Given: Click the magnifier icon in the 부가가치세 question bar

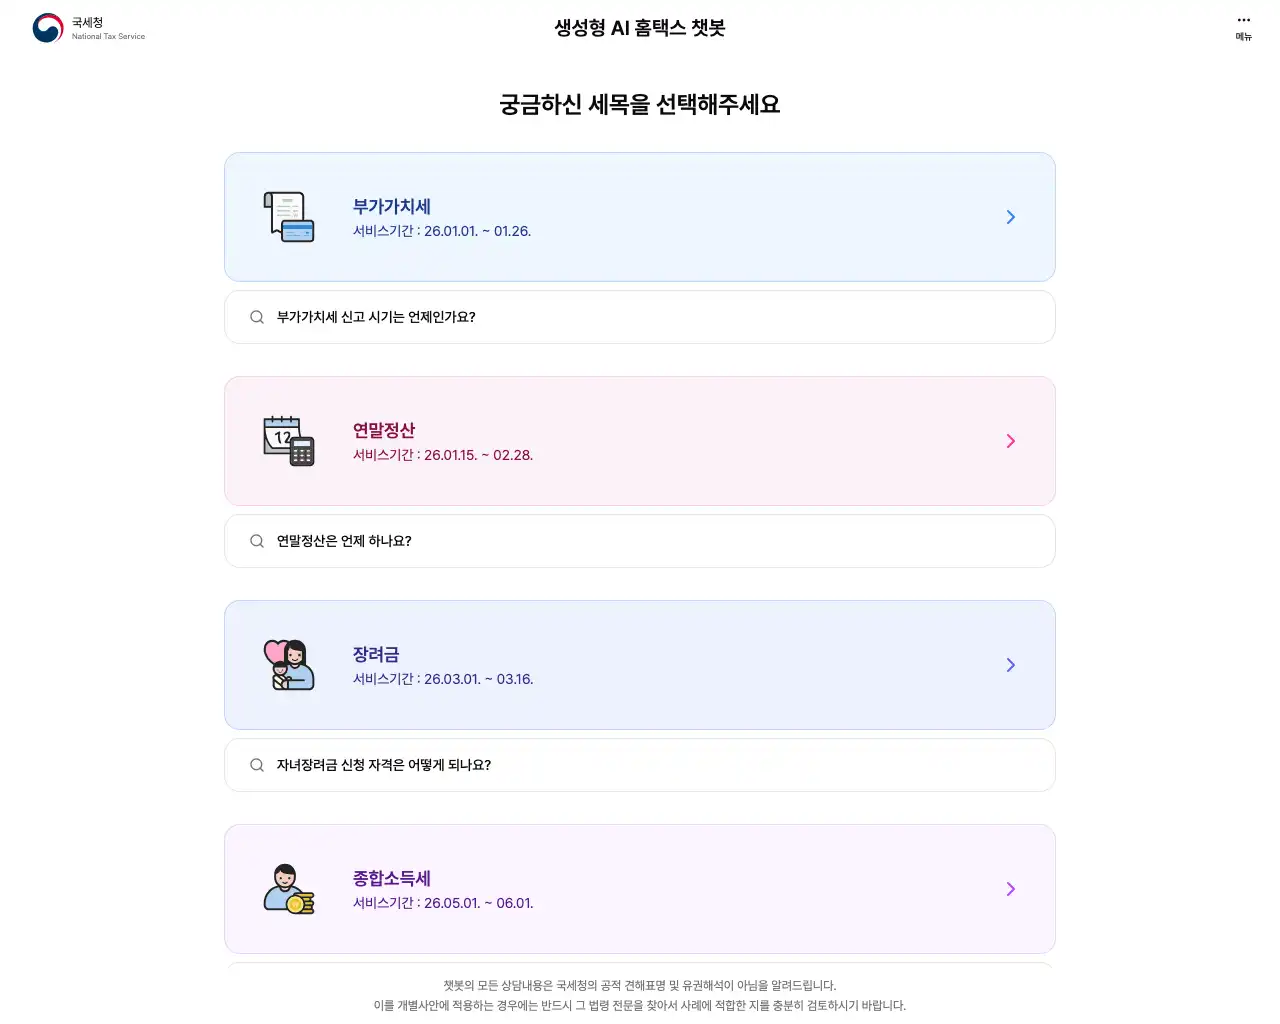Looking at the screenshot, I should (256, 317).
